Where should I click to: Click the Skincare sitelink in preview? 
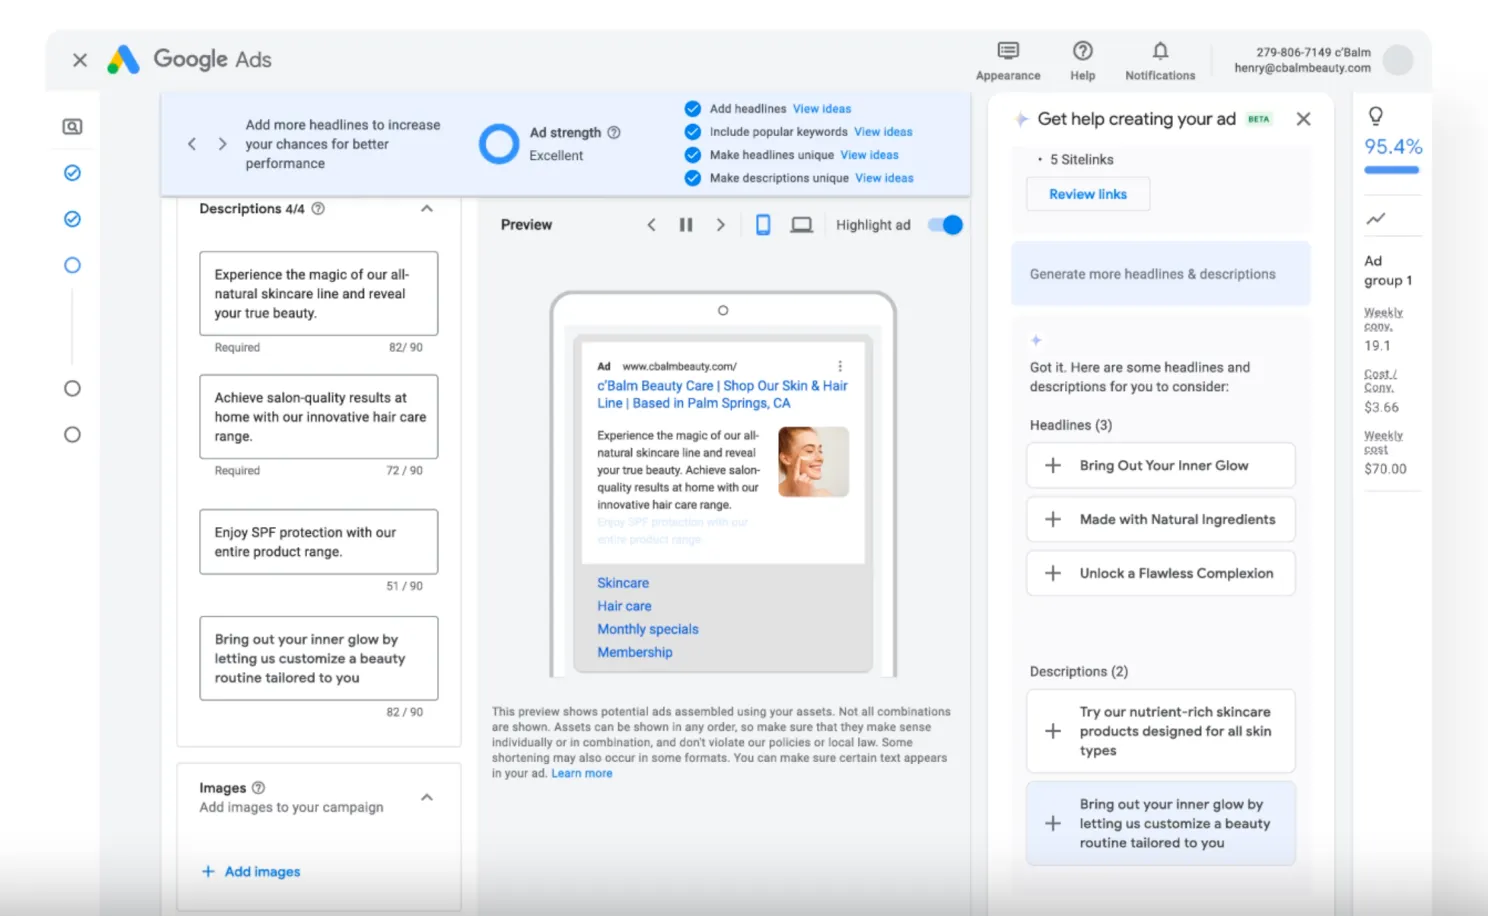[x=623, y=583]
